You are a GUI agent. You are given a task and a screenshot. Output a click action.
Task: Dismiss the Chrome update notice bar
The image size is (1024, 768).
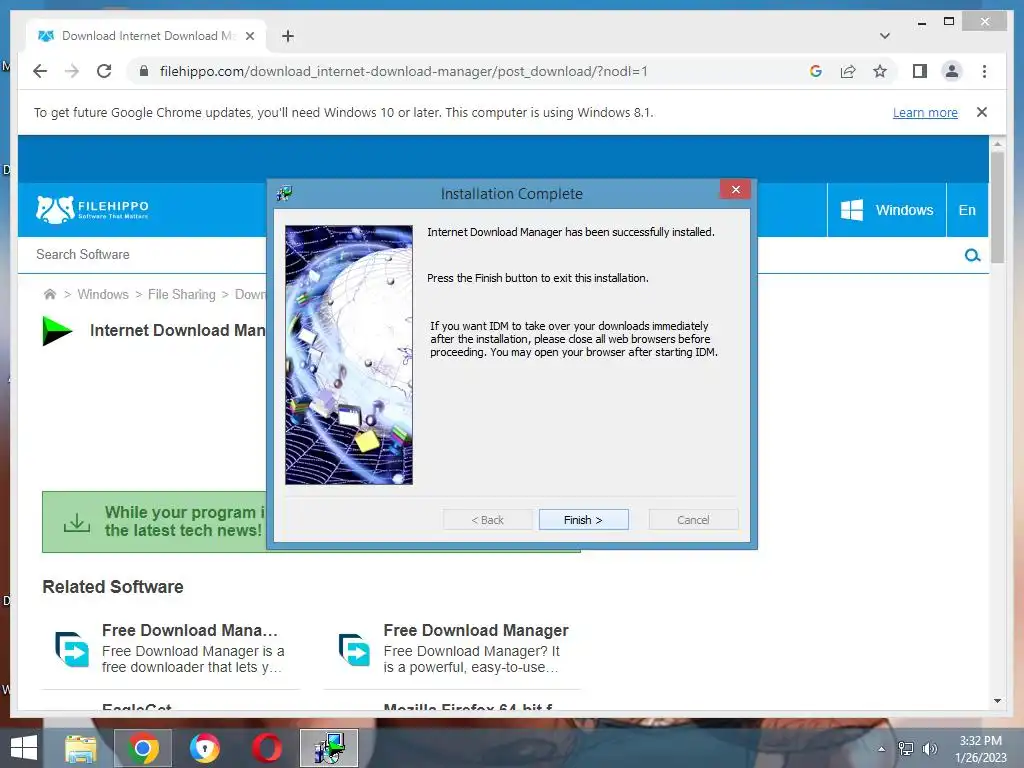[982, 112]
